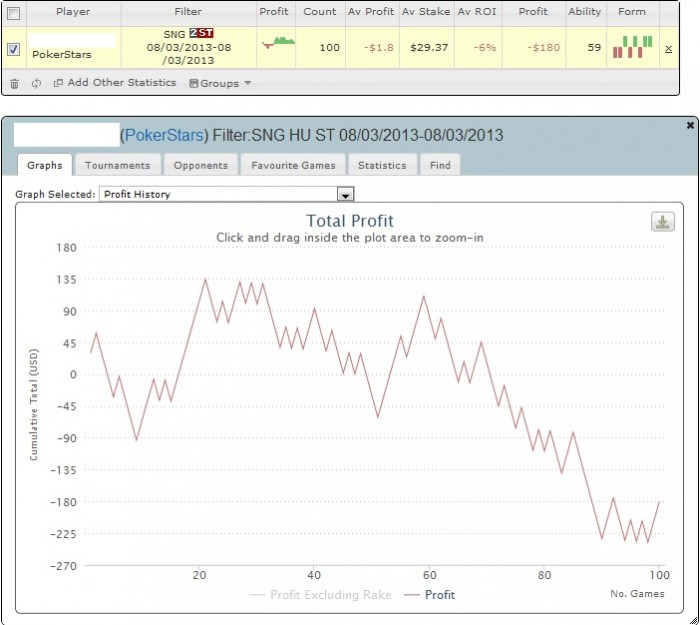Click the refresh icon beside the trash

click(x=37, y=83)
